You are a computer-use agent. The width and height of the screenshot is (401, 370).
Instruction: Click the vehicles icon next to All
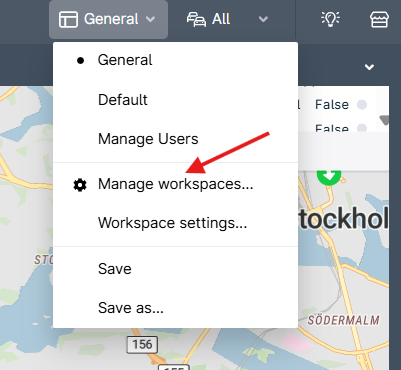[x=196, y=19]
